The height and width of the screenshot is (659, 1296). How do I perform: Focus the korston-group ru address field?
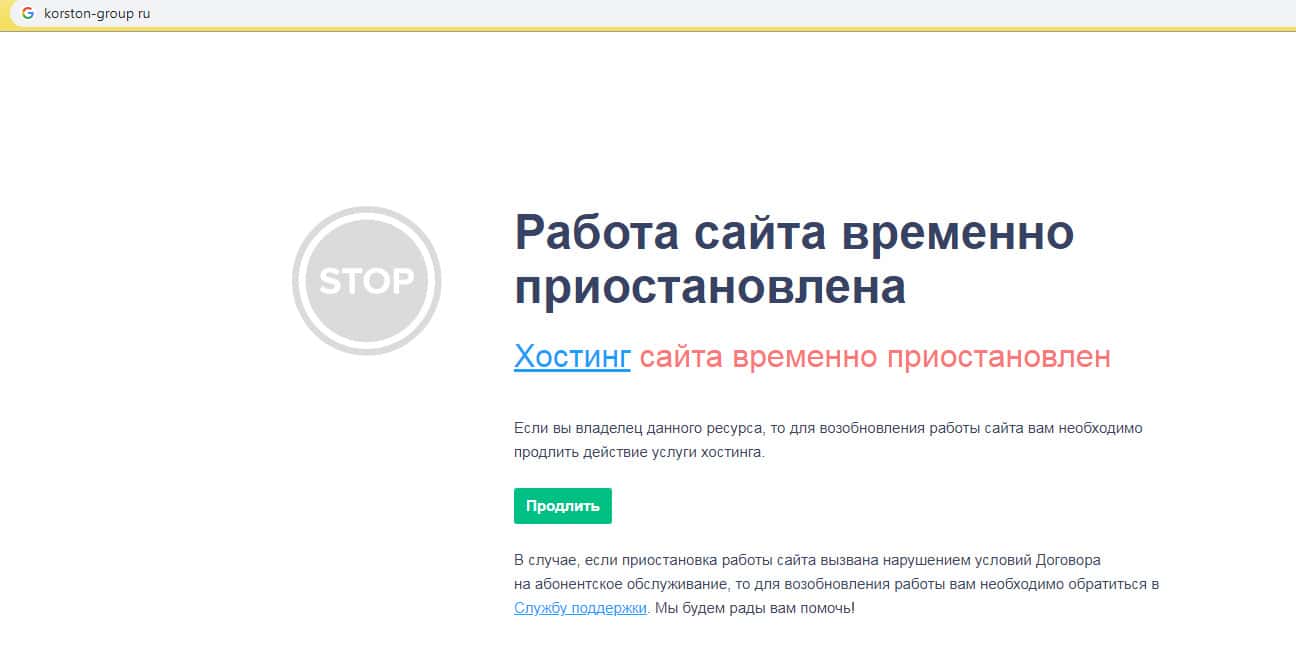[97, 14]
